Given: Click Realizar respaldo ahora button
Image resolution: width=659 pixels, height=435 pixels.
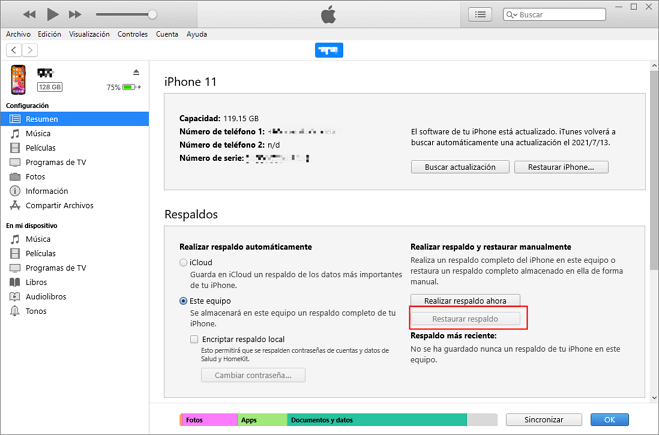Looking at the screenshot, I should (465, 301).
